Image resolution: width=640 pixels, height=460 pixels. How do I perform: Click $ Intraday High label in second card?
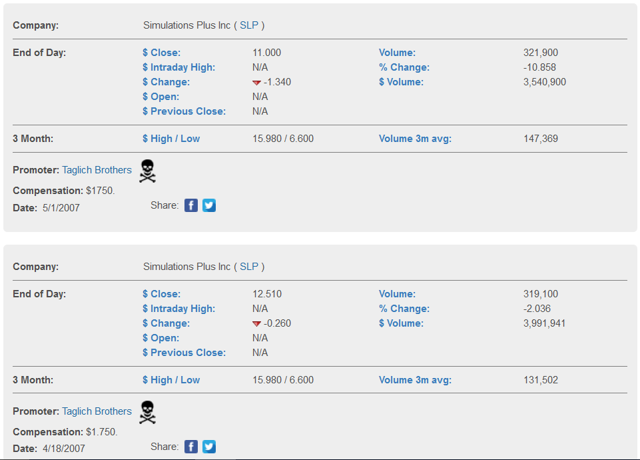pos(179,309)
